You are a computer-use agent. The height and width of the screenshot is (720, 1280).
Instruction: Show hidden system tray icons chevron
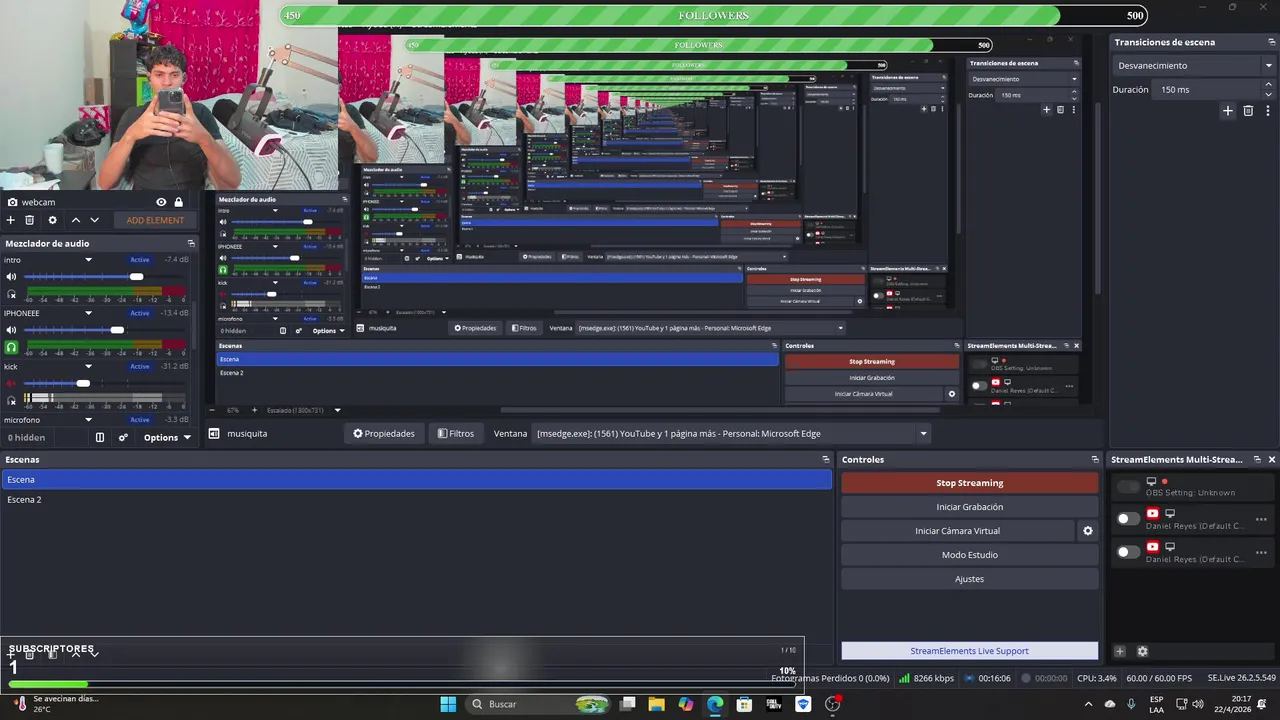click(x=1088, y=704)
